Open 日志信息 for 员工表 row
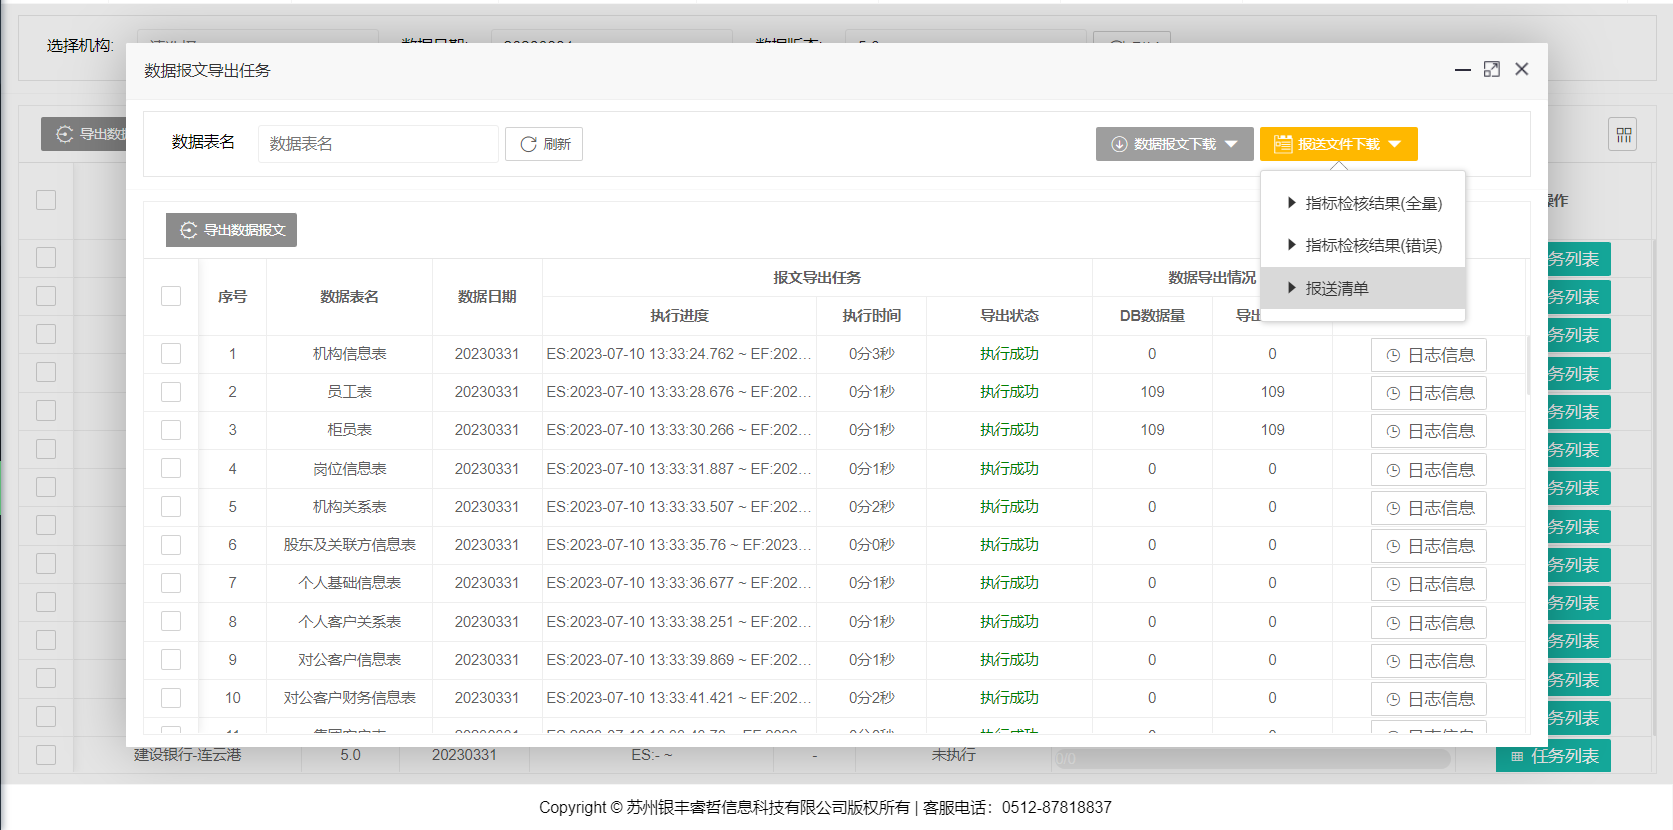The image size is (1673, 830). click(x=1428, y=393)
